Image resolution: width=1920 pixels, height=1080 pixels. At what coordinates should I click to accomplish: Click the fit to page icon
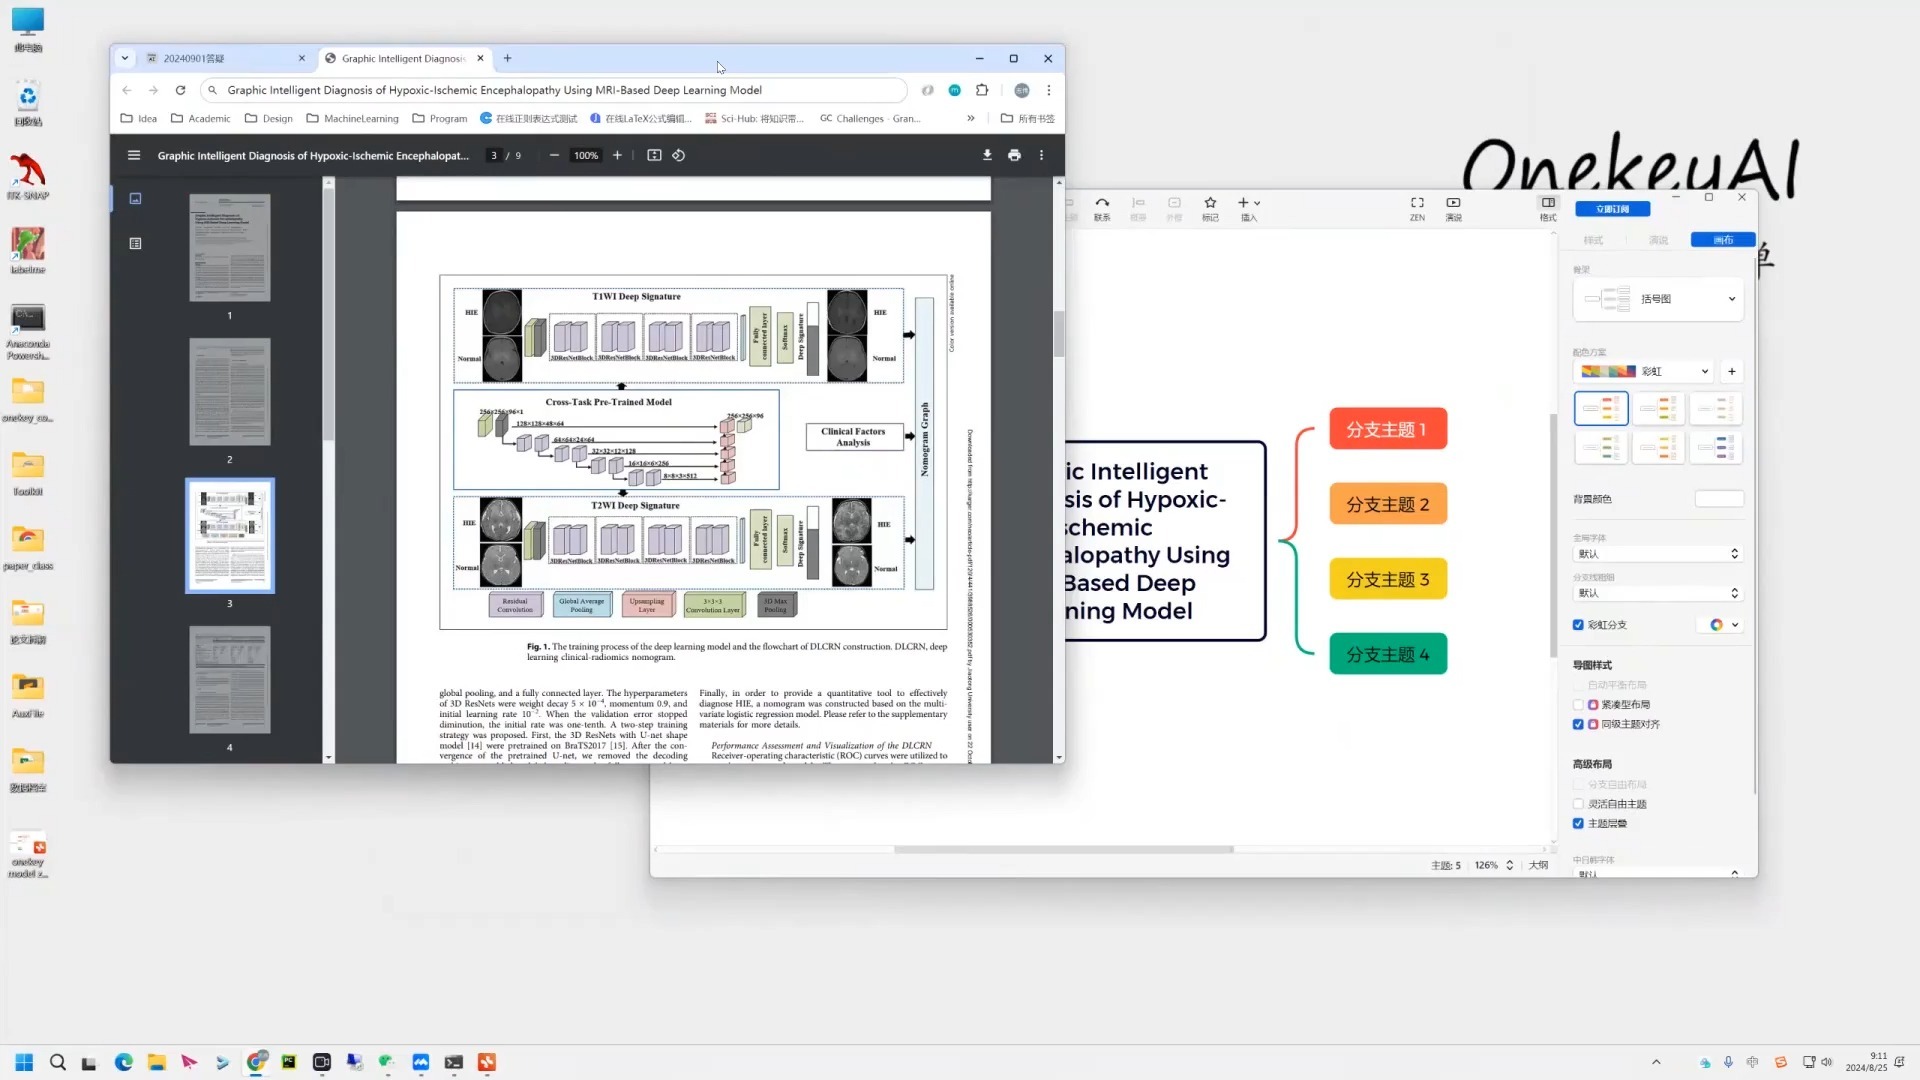(x=654, y=155)
